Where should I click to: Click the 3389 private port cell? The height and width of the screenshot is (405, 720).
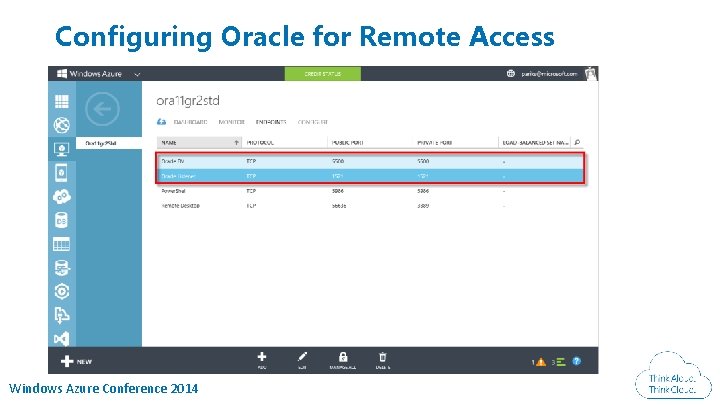pyautogui.click(x=423, y=206)
